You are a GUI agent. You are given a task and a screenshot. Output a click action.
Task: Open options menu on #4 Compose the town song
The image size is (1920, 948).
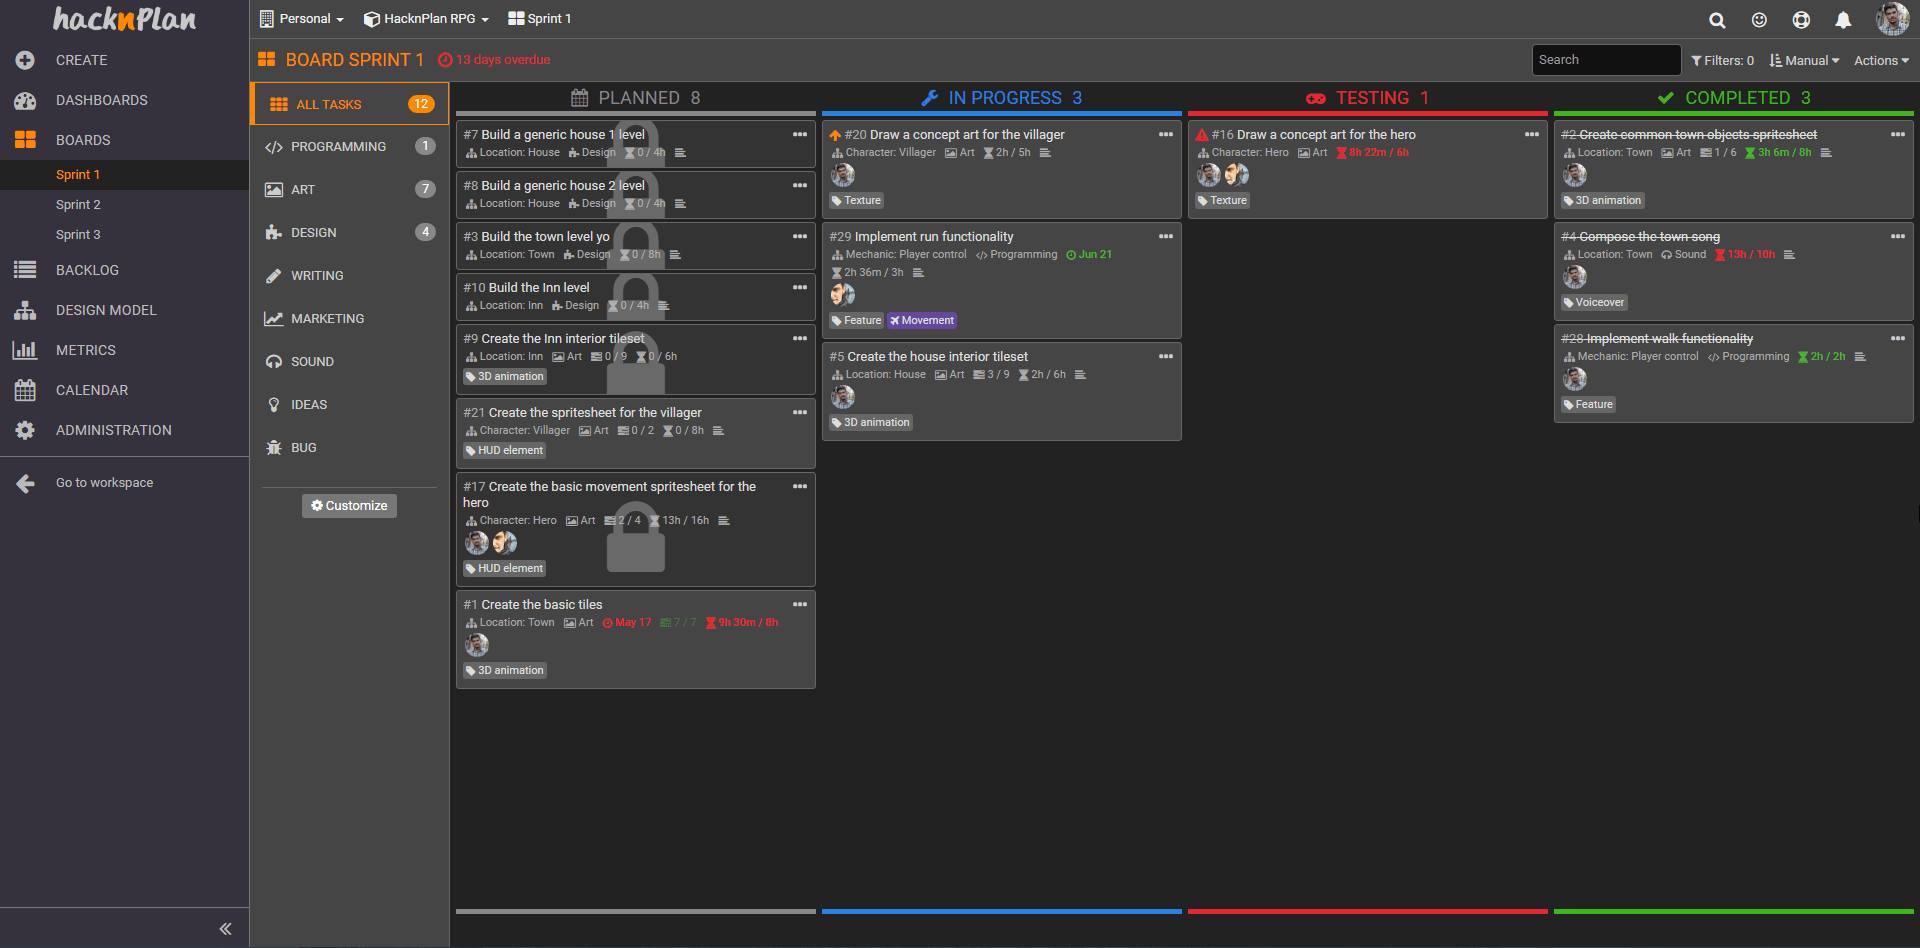click(1899, 236)
